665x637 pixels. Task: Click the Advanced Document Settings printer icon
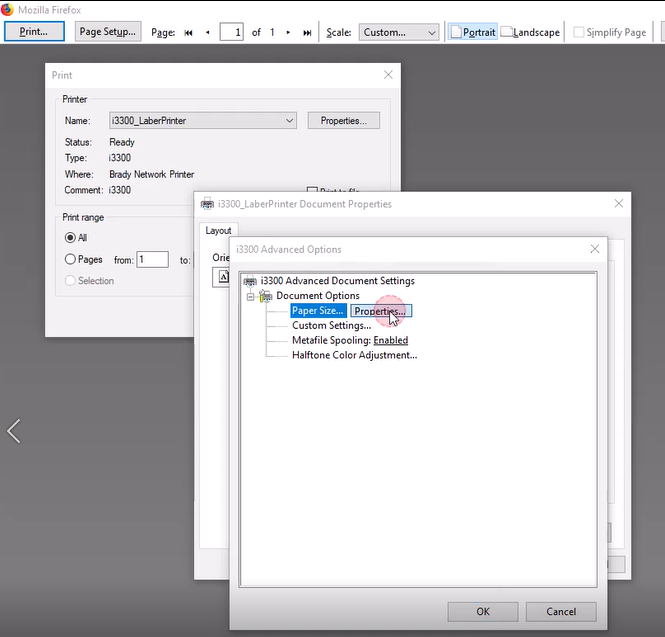pos(250,281)
